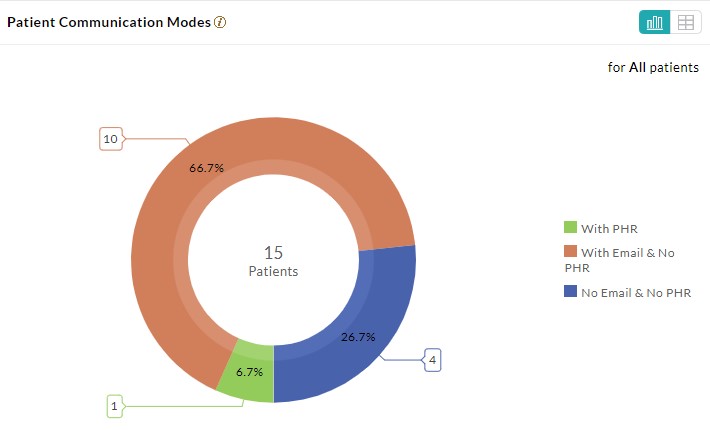The image size is (710, 430).
Task: Toggle the With Email & No PHR label
Action: 628,260
